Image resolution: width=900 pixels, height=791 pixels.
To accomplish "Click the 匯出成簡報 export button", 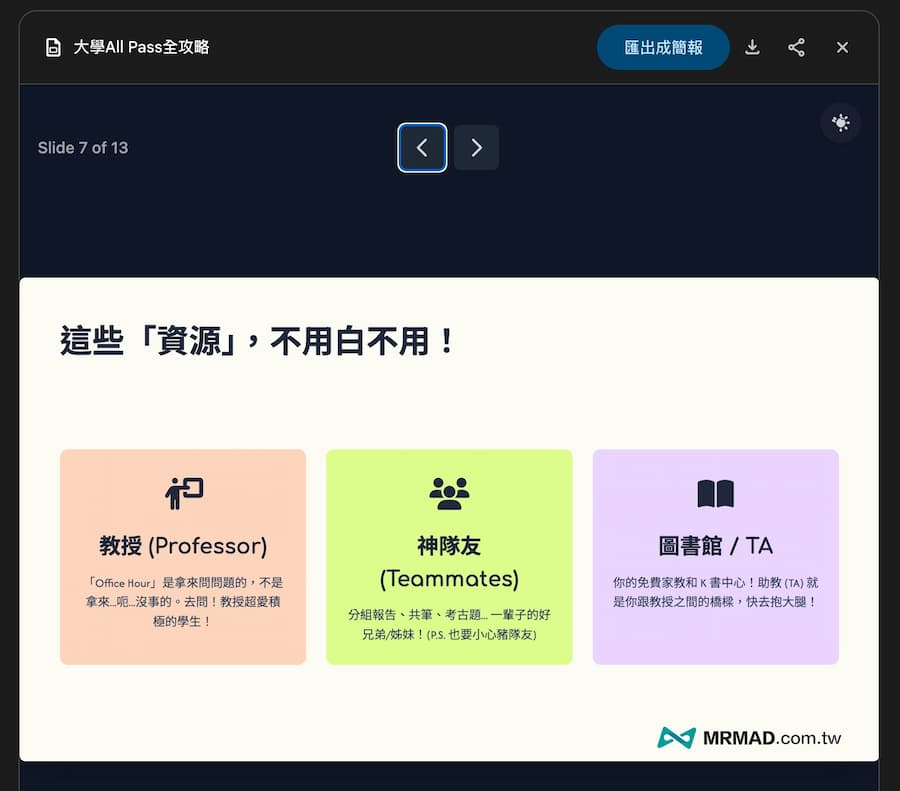I will click(663, 46).
